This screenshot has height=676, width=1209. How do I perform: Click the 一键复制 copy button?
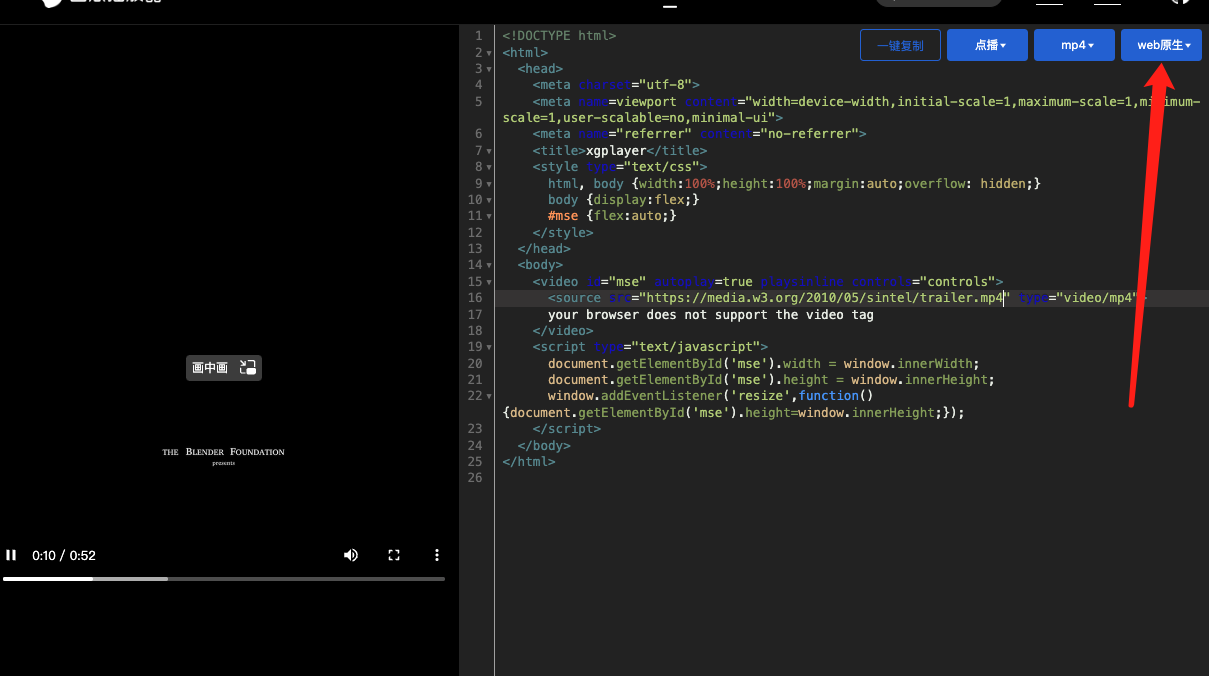(900, 45)
